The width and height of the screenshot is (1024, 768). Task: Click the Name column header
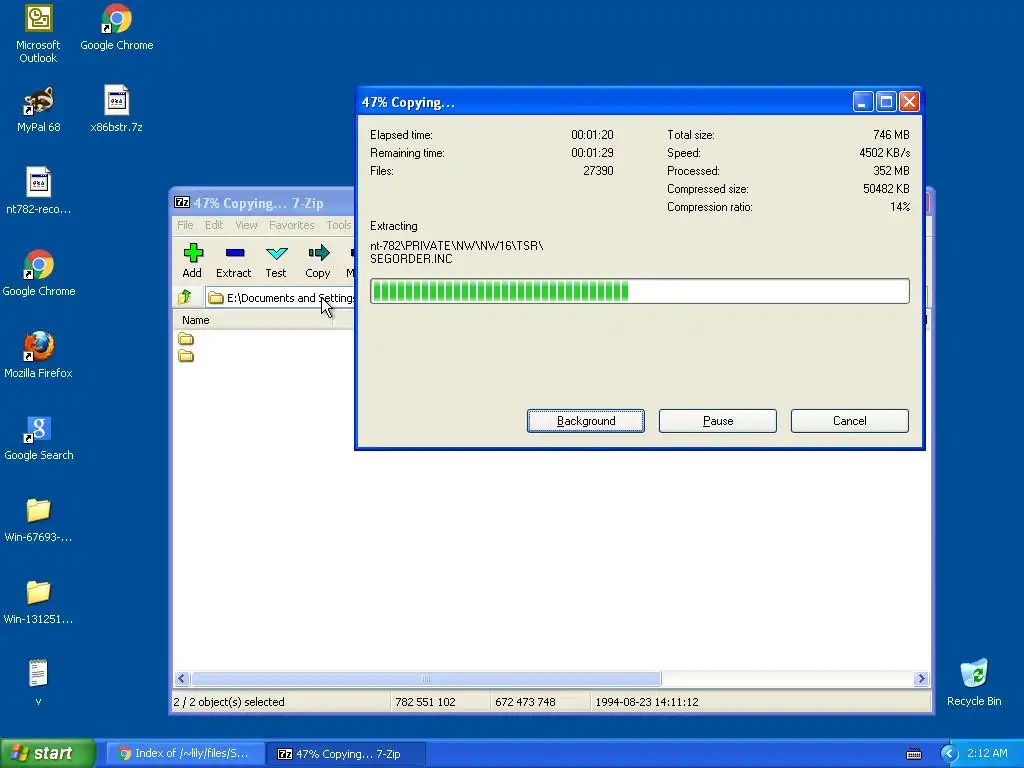[x=255, y=320]
